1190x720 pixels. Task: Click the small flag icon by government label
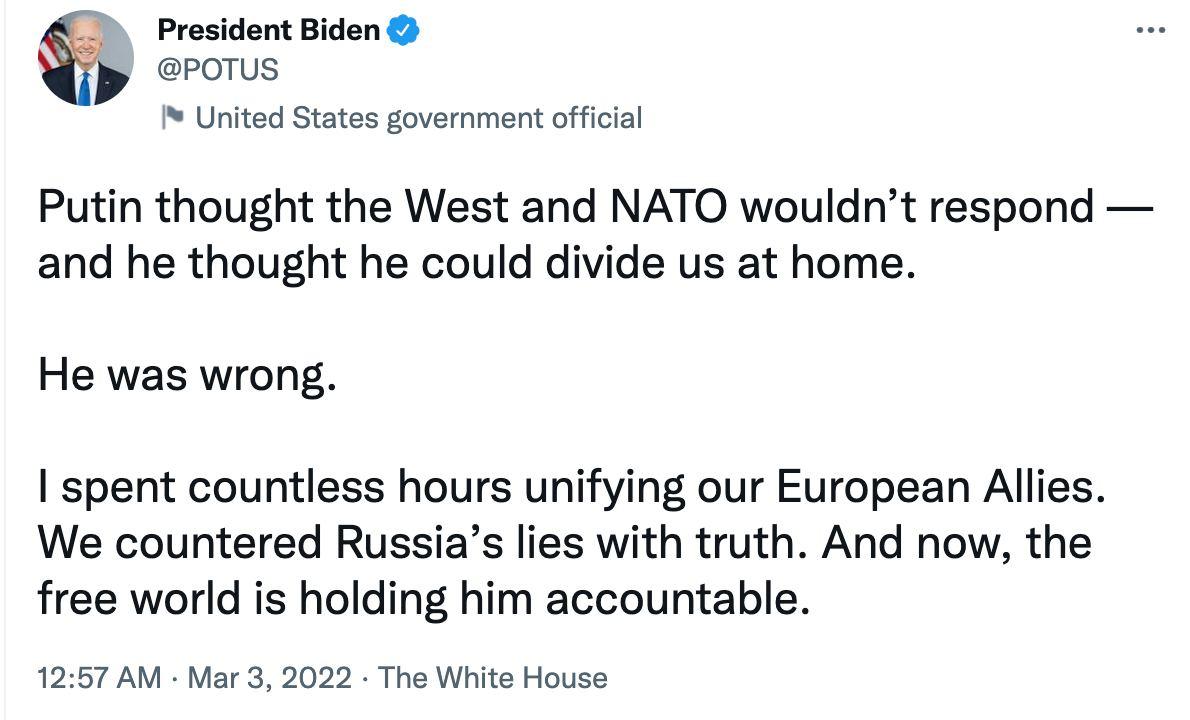(x=173, y=118)
